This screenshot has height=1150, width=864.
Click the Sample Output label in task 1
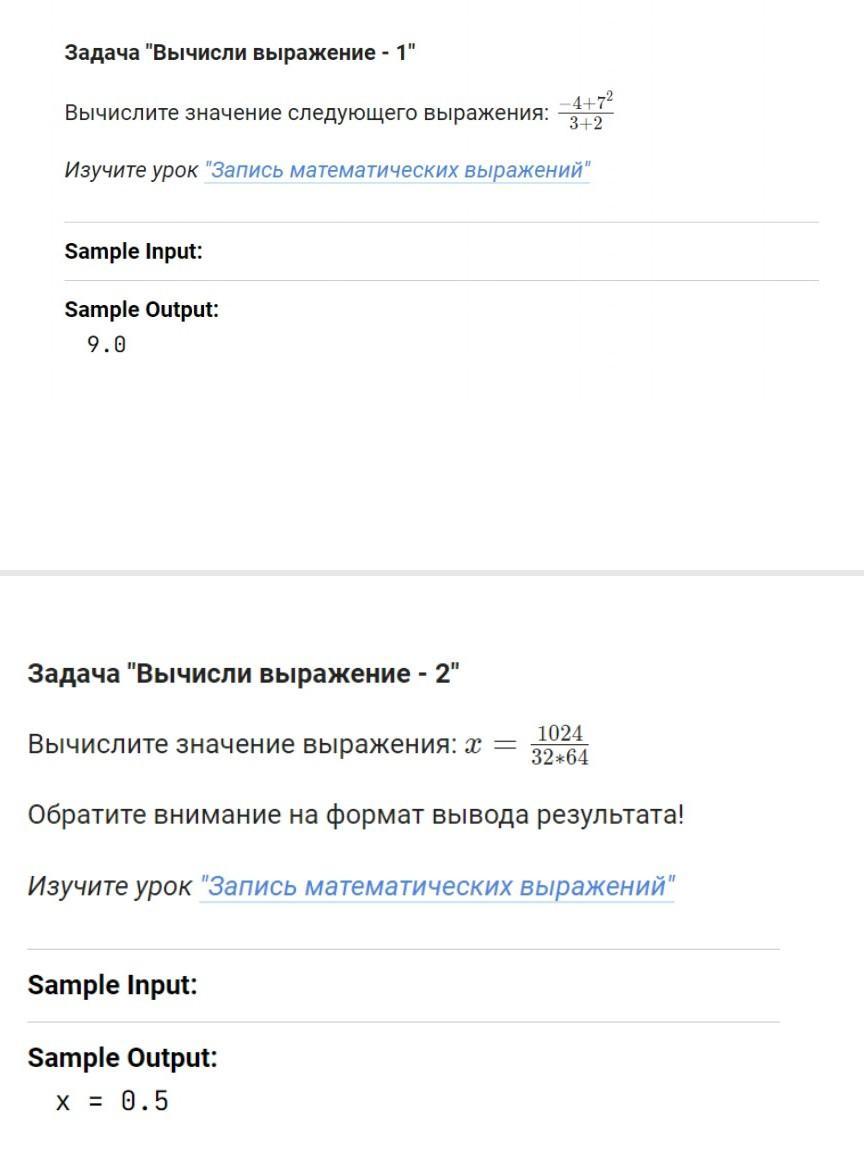(141, 310)
